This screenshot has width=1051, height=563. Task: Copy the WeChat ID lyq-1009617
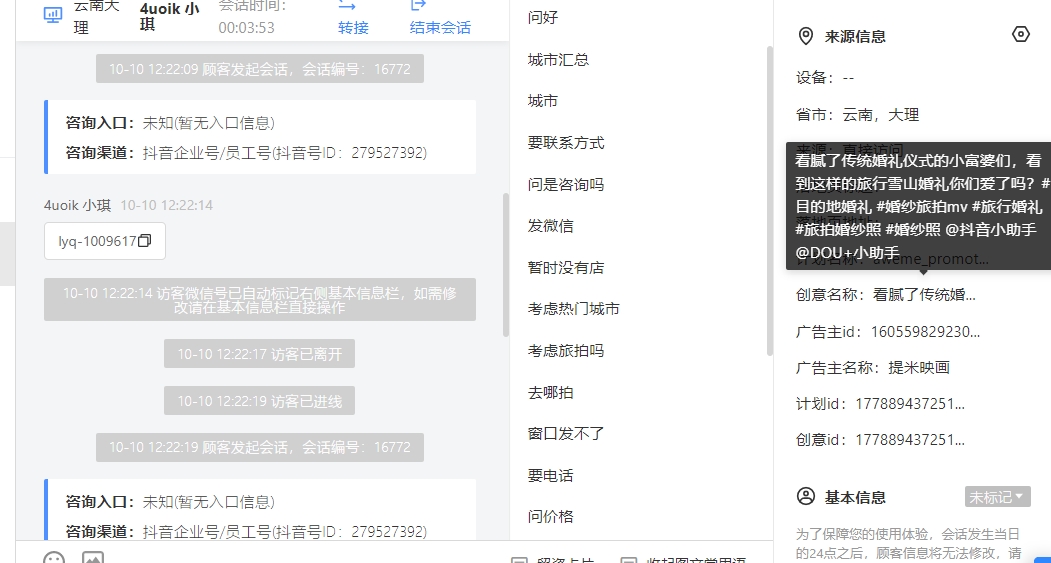pyautogui.click(x=144, y=241)
